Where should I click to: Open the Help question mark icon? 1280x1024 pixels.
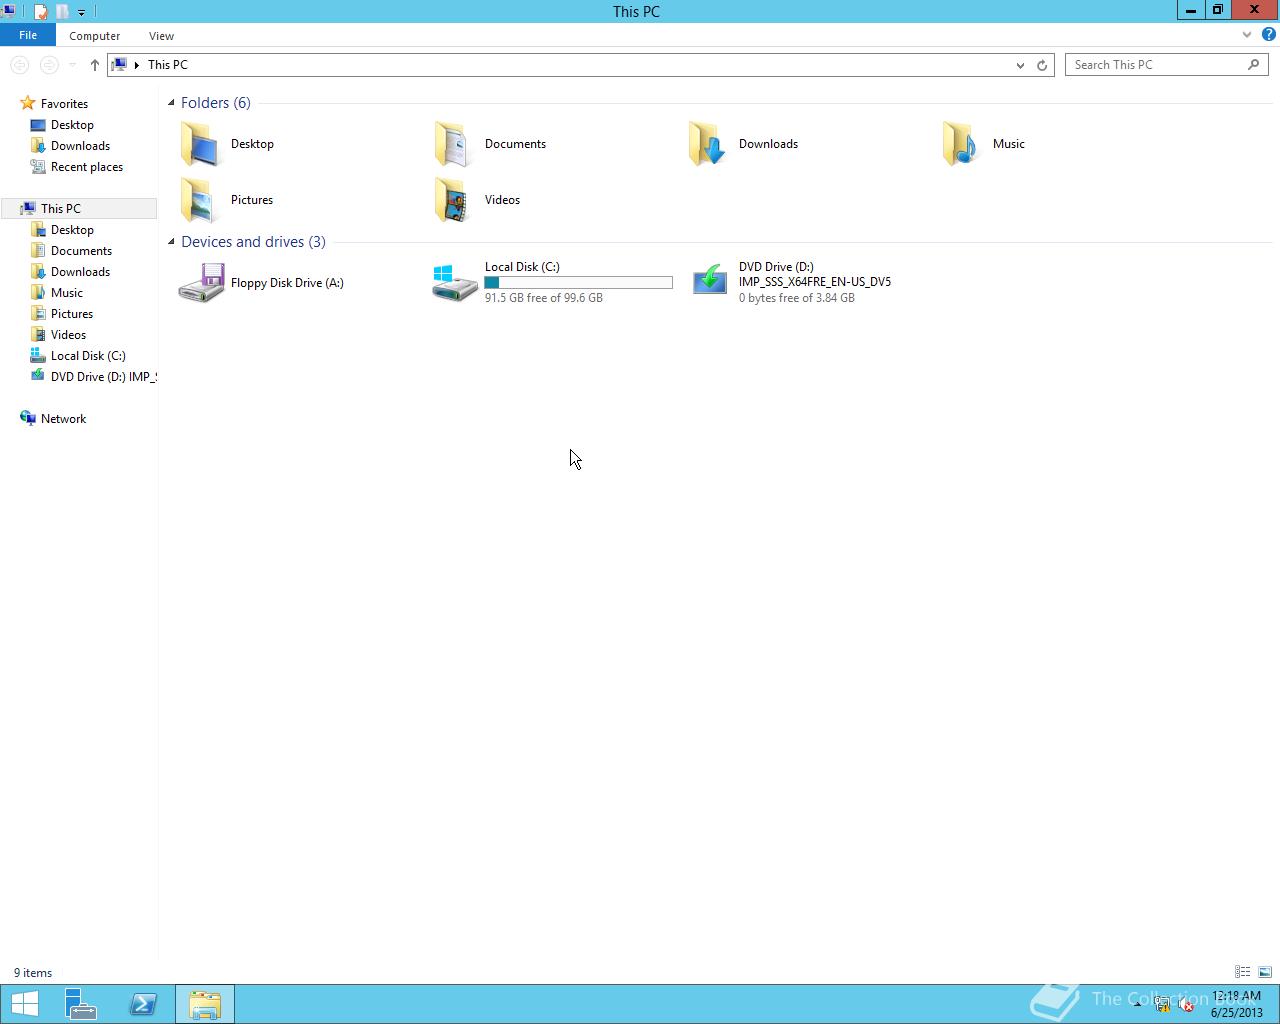1268,35
